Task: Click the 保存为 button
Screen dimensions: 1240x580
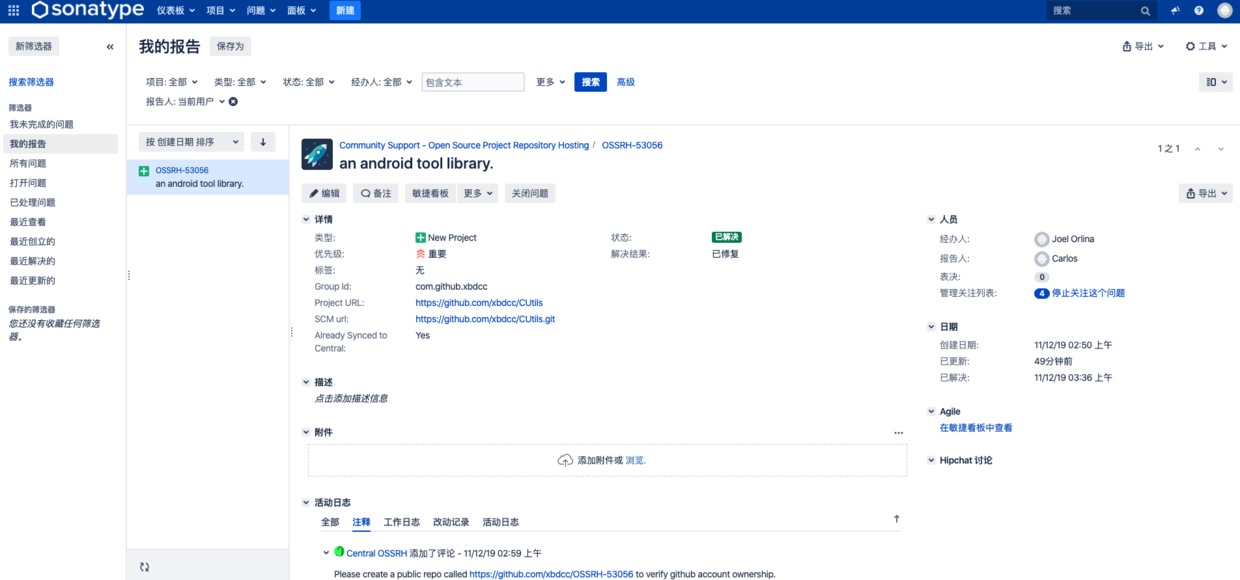Action: pyautogui.click(x=230, y=47)
